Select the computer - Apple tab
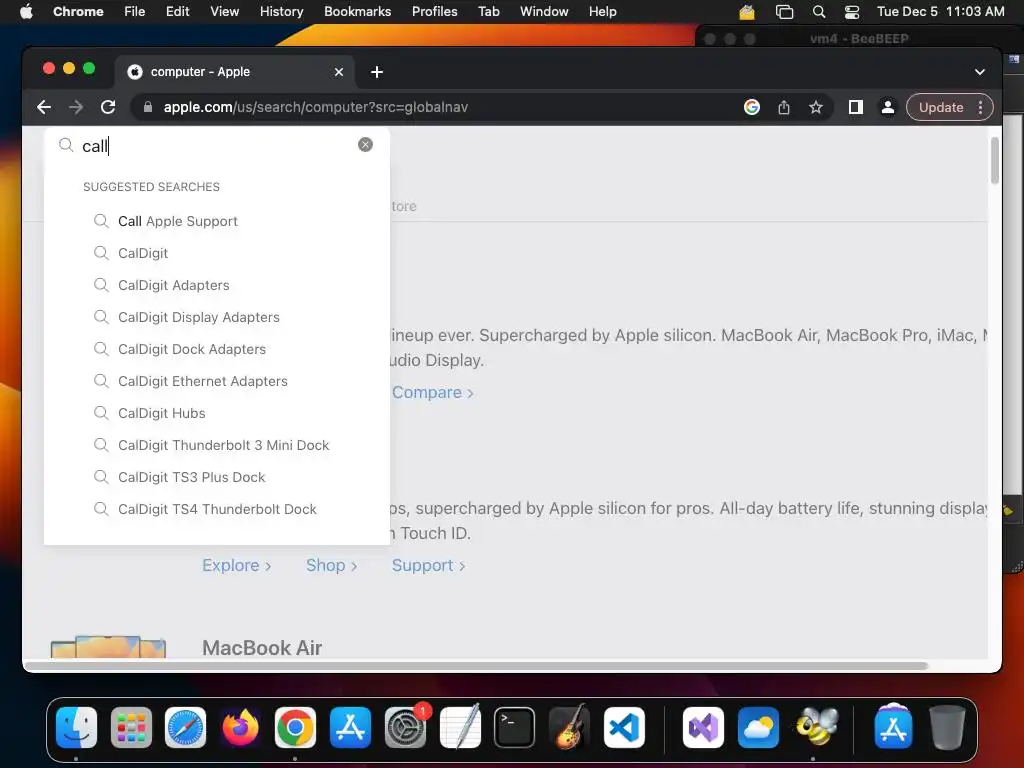The width and height of the screenshot is (1024, 768). point(235,72)
